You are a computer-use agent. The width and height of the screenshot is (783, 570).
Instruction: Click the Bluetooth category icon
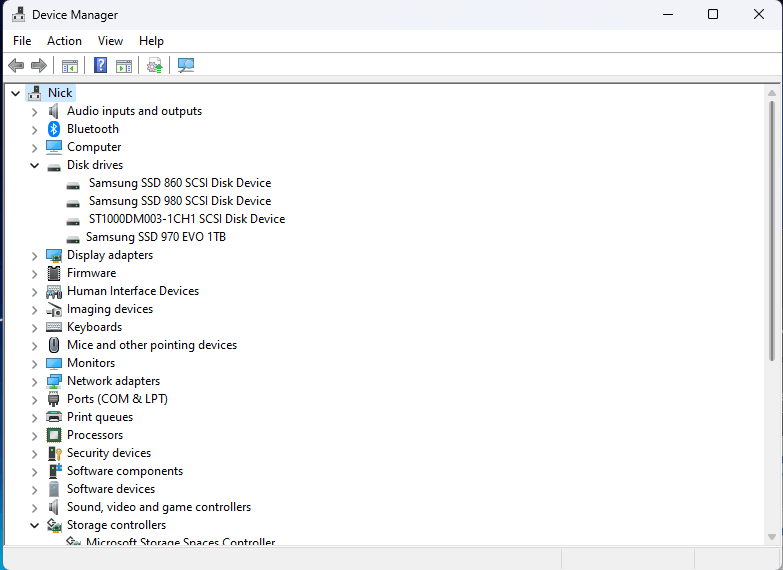tap(54, 129)
